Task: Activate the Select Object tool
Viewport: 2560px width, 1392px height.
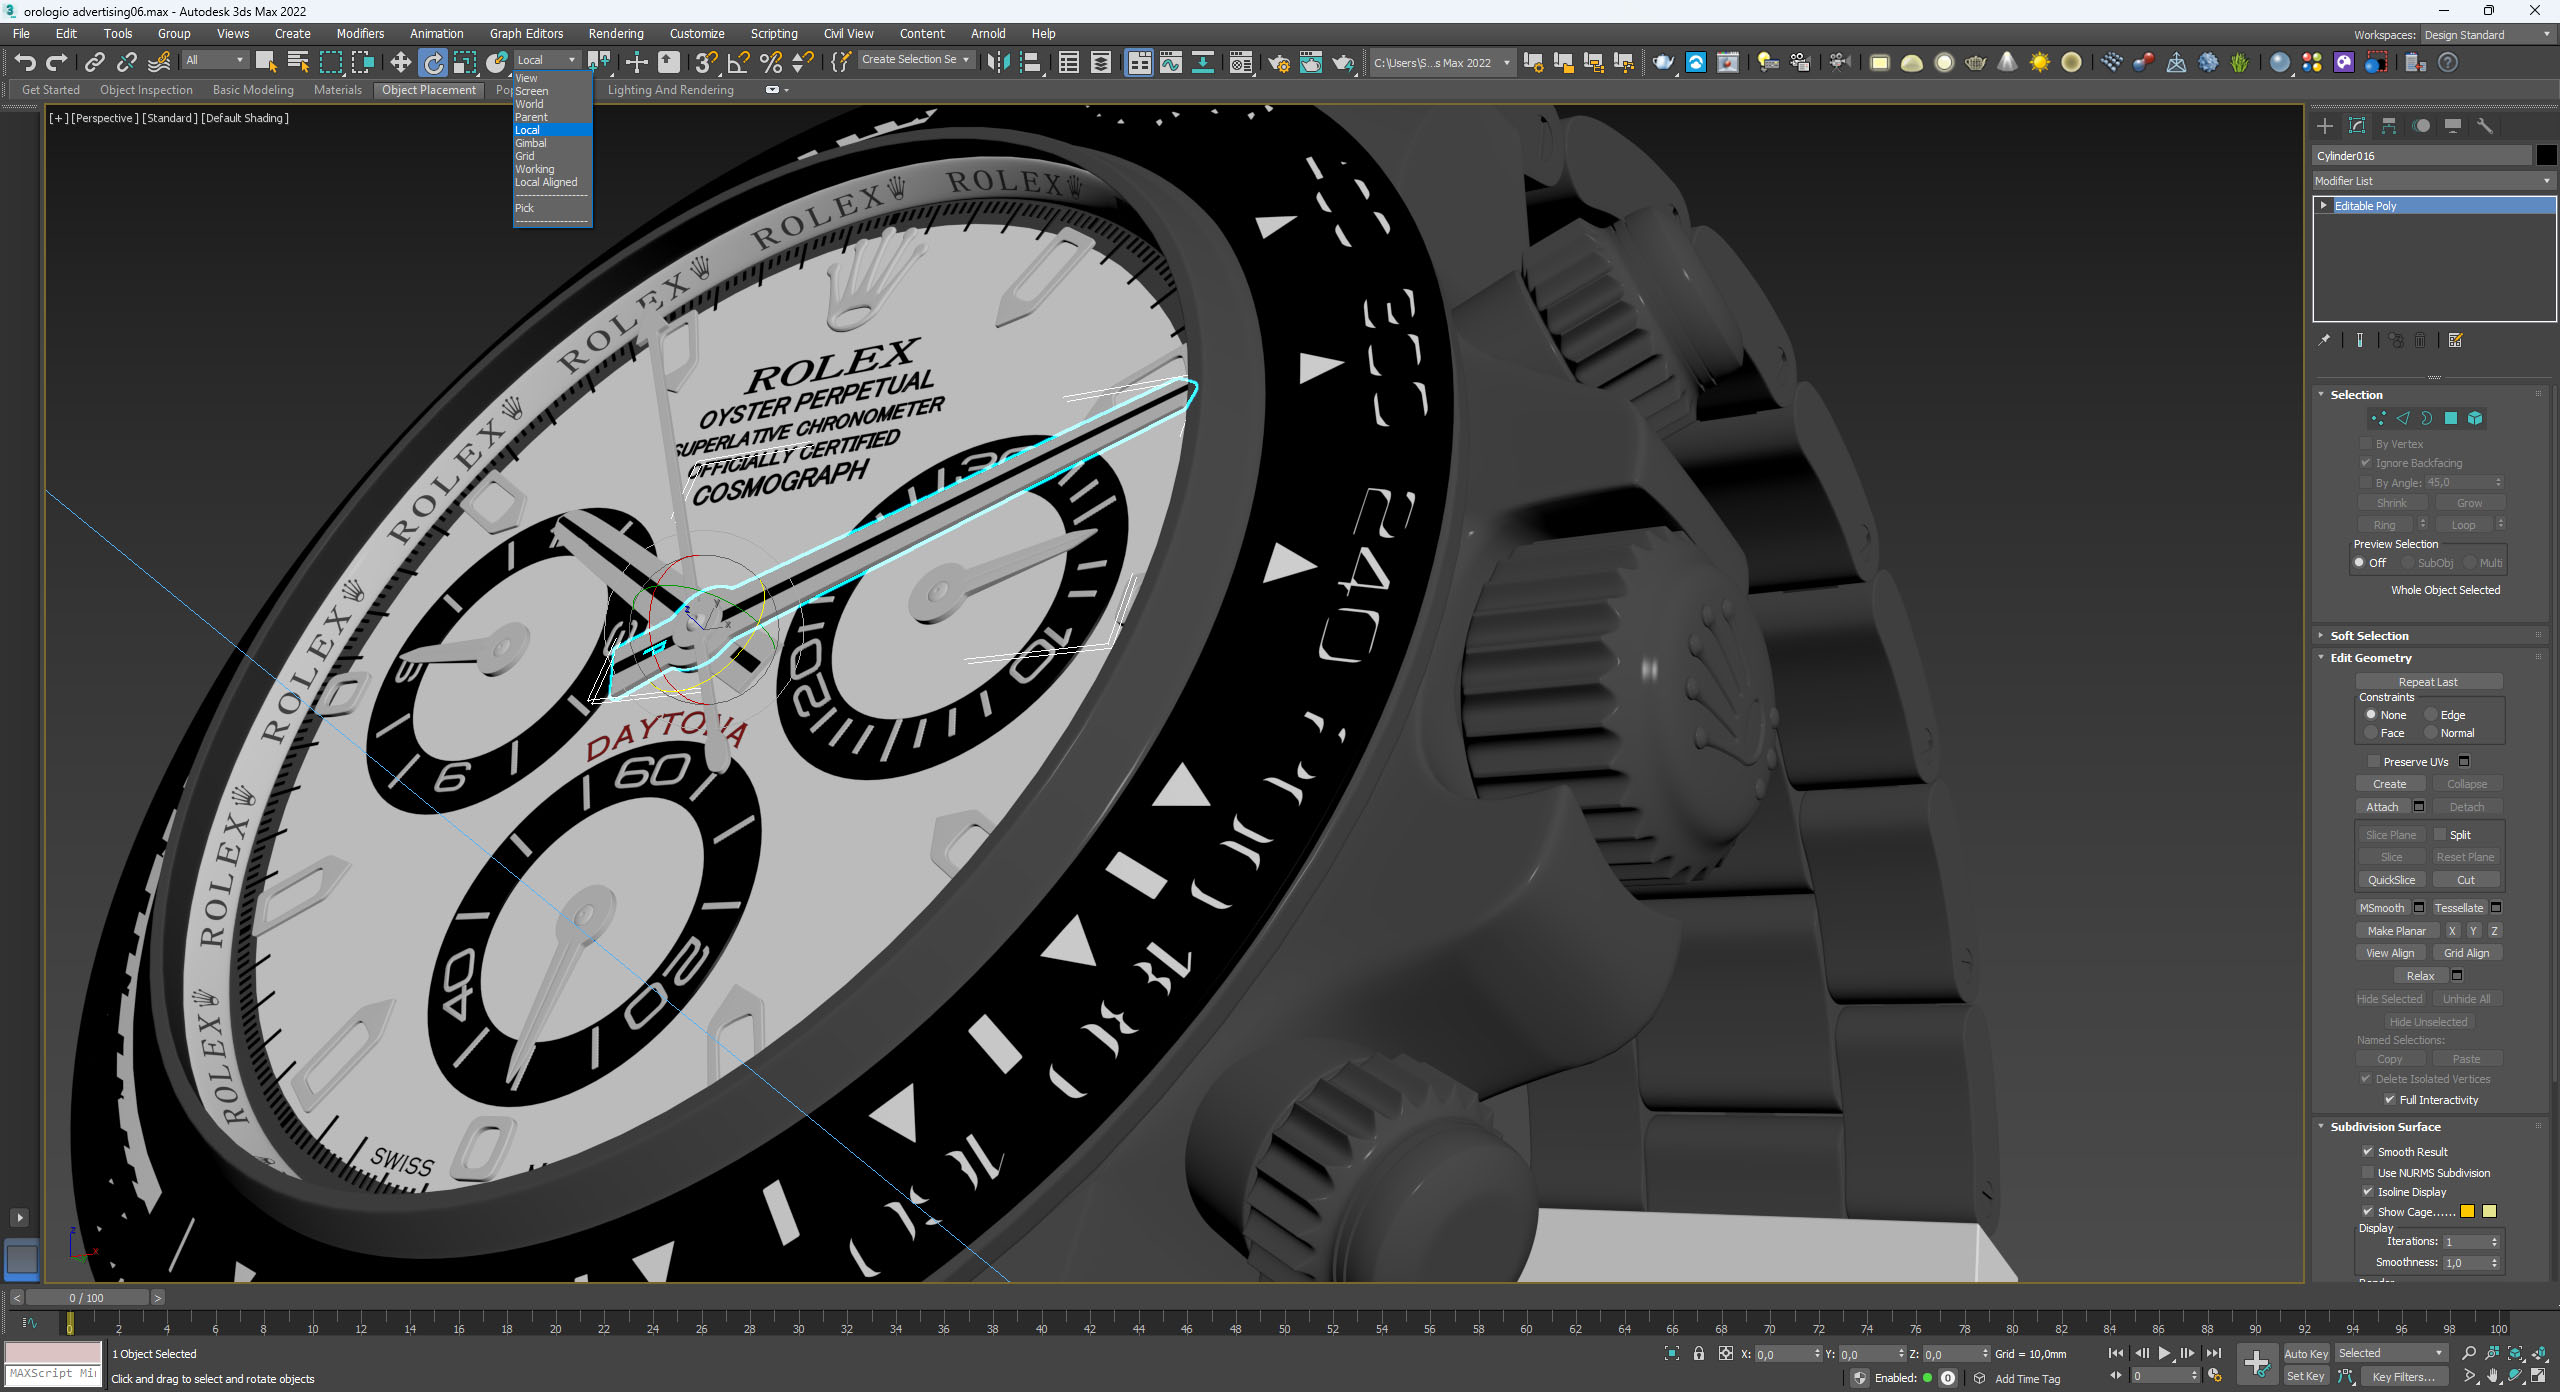Action: click(x=265, y=62)
